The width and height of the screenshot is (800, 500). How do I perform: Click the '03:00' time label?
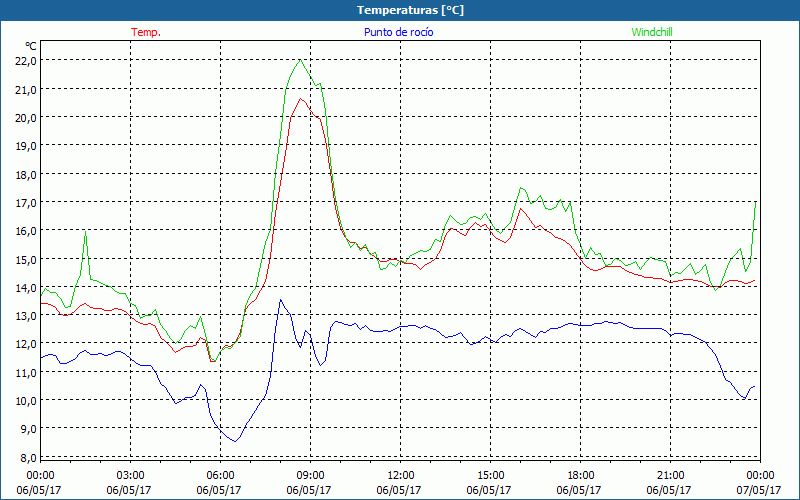point(131,475)
